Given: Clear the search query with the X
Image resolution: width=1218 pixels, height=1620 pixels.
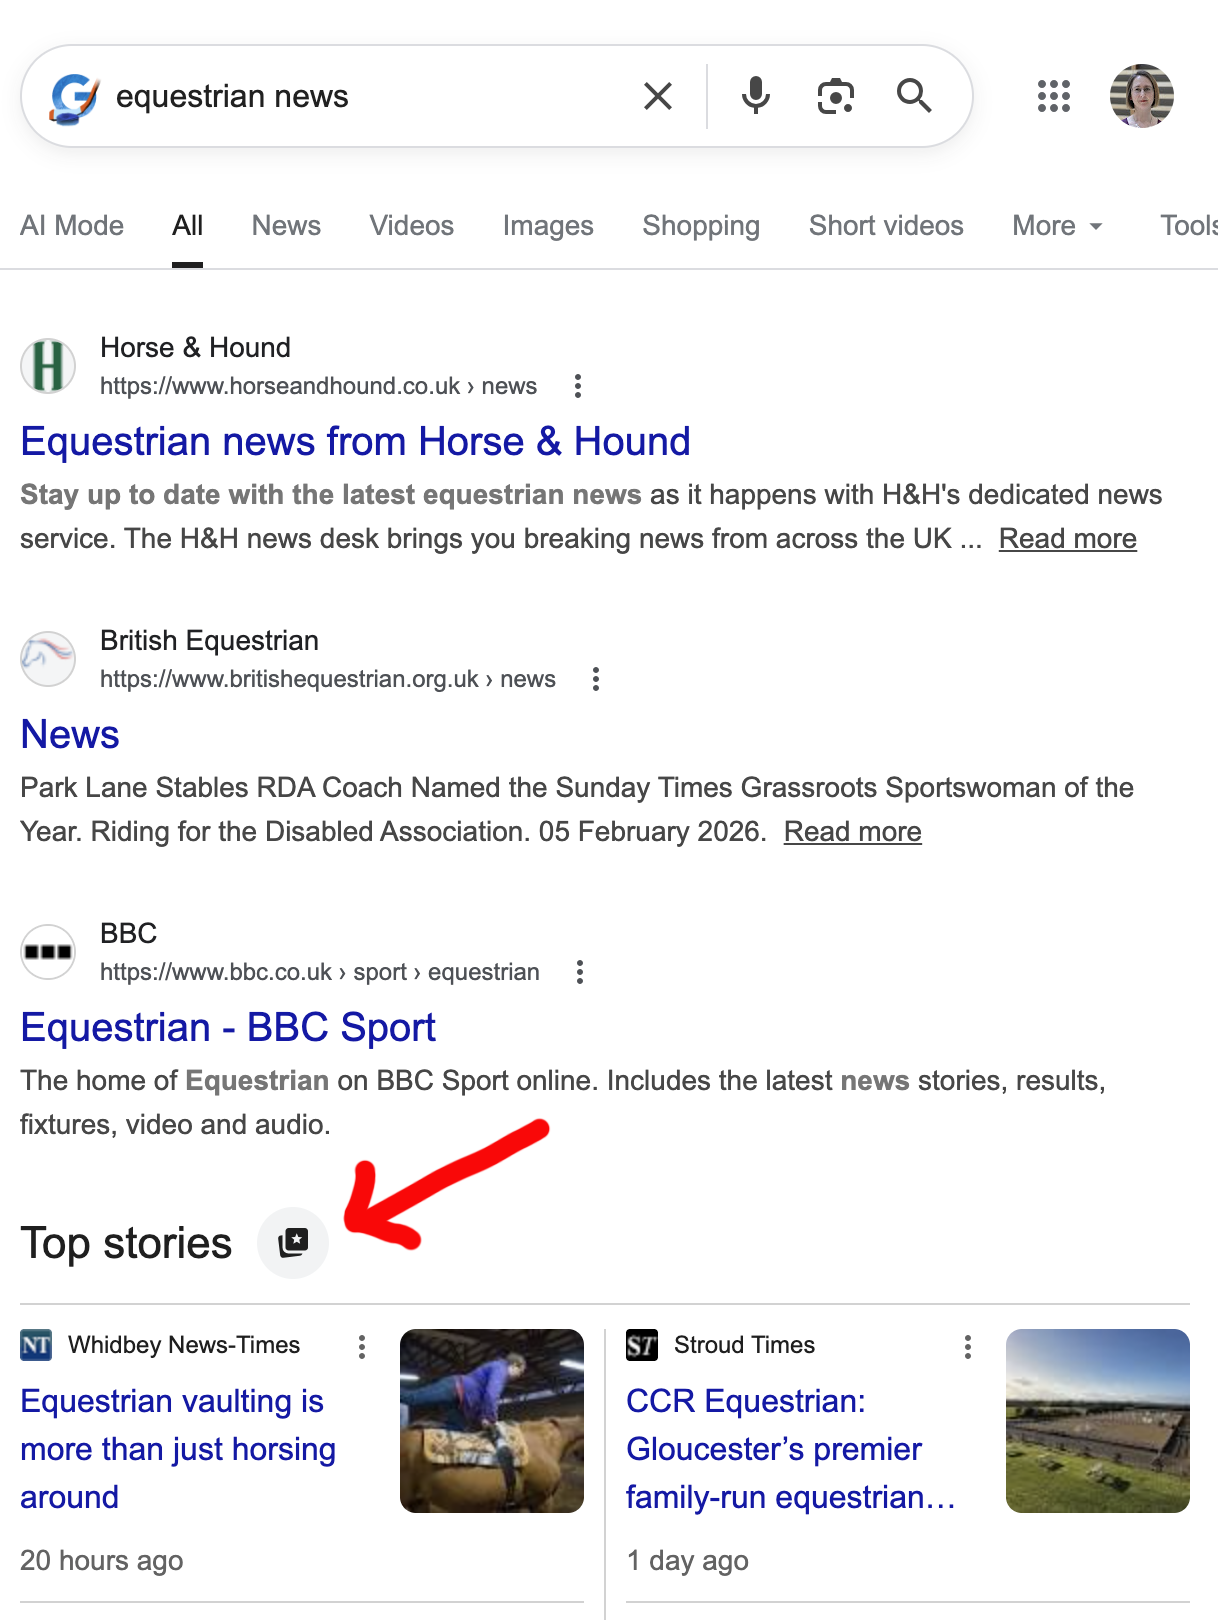Looking at the screenshot, I should point(657,95).
